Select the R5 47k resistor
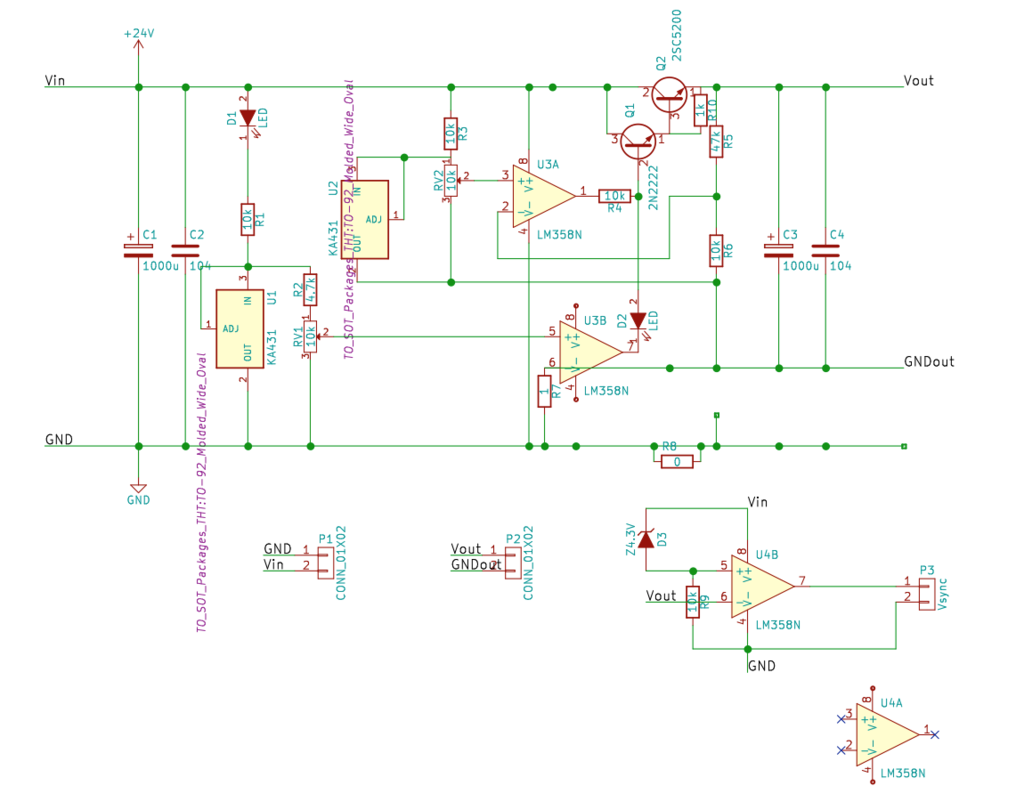 click(716, 142)
